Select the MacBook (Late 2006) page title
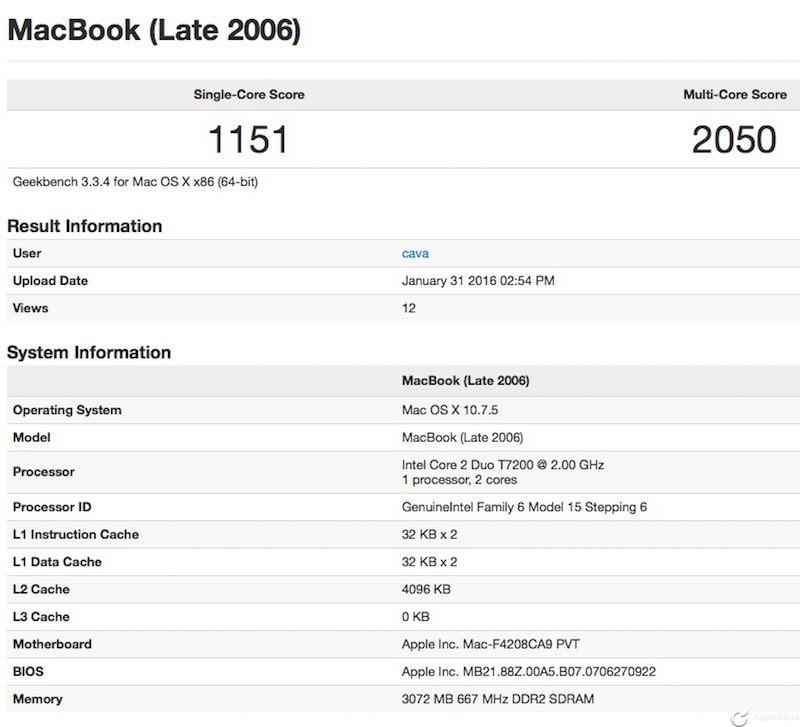This screenshot has height=727, width=800. [154, 30]
